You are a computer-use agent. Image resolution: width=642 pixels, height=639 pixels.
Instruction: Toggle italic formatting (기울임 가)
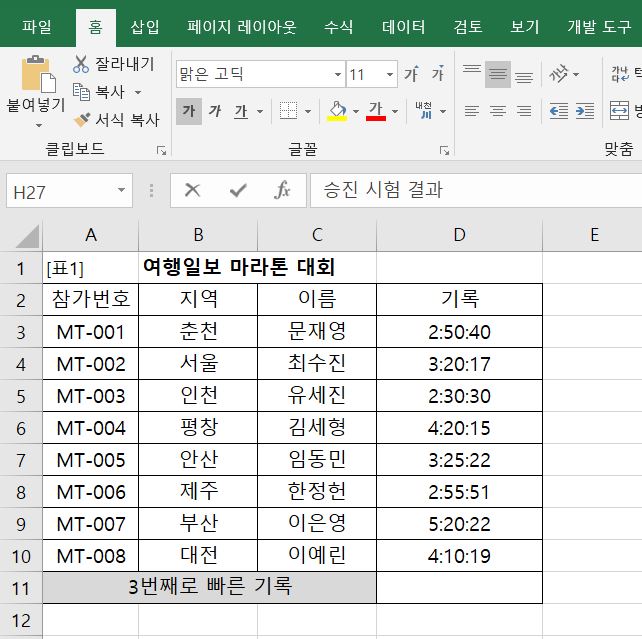(215, 111)
